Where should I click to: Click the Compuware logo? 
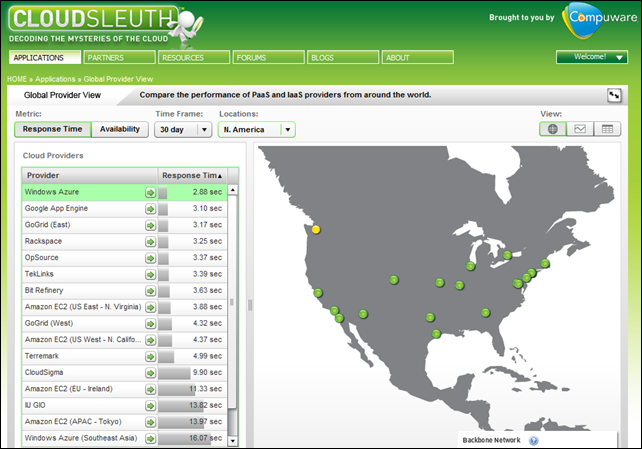[x=600, y=20]
